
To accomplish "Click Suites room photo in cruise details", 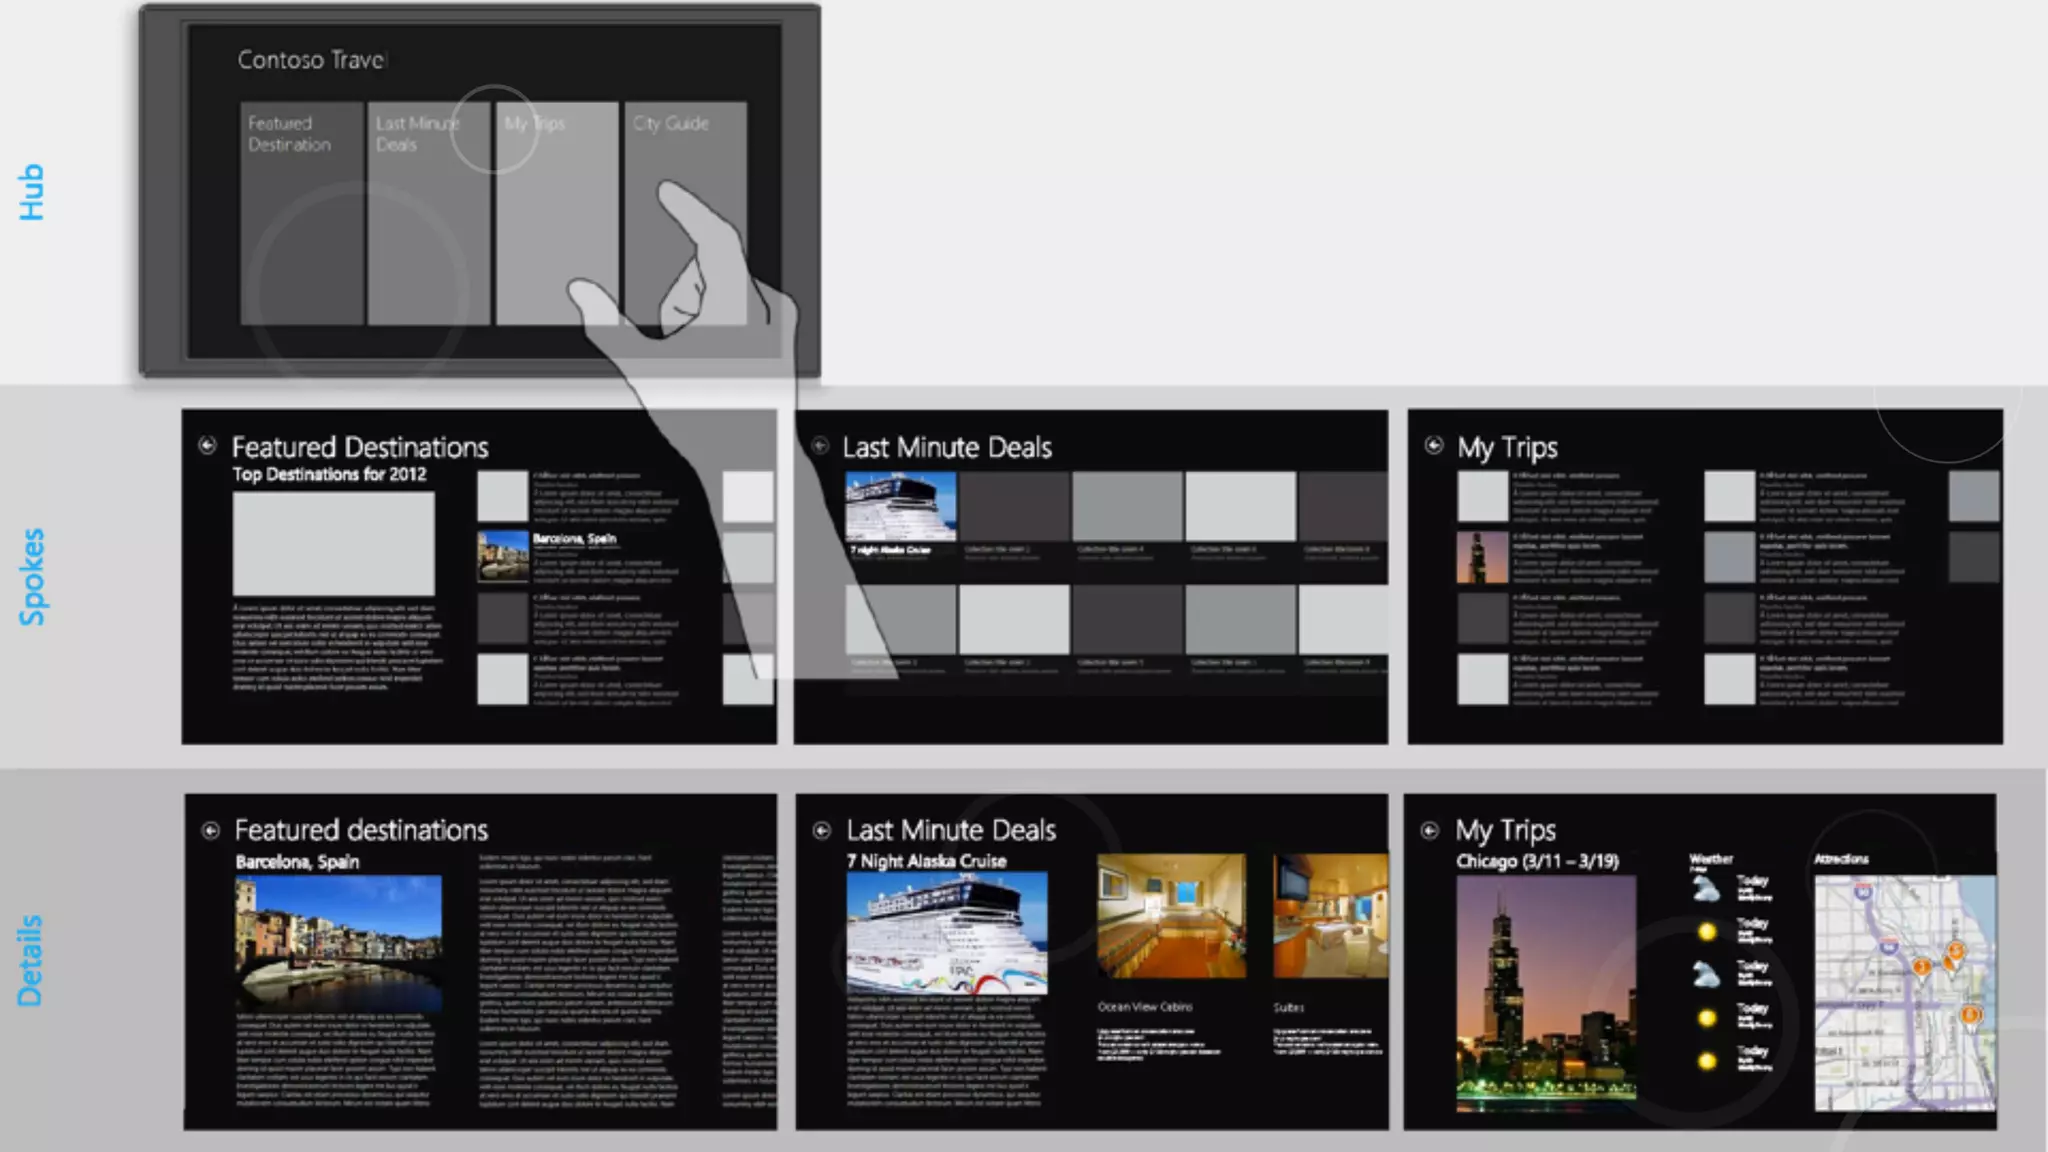I will pyautogui.click(x=1330, y=916).
